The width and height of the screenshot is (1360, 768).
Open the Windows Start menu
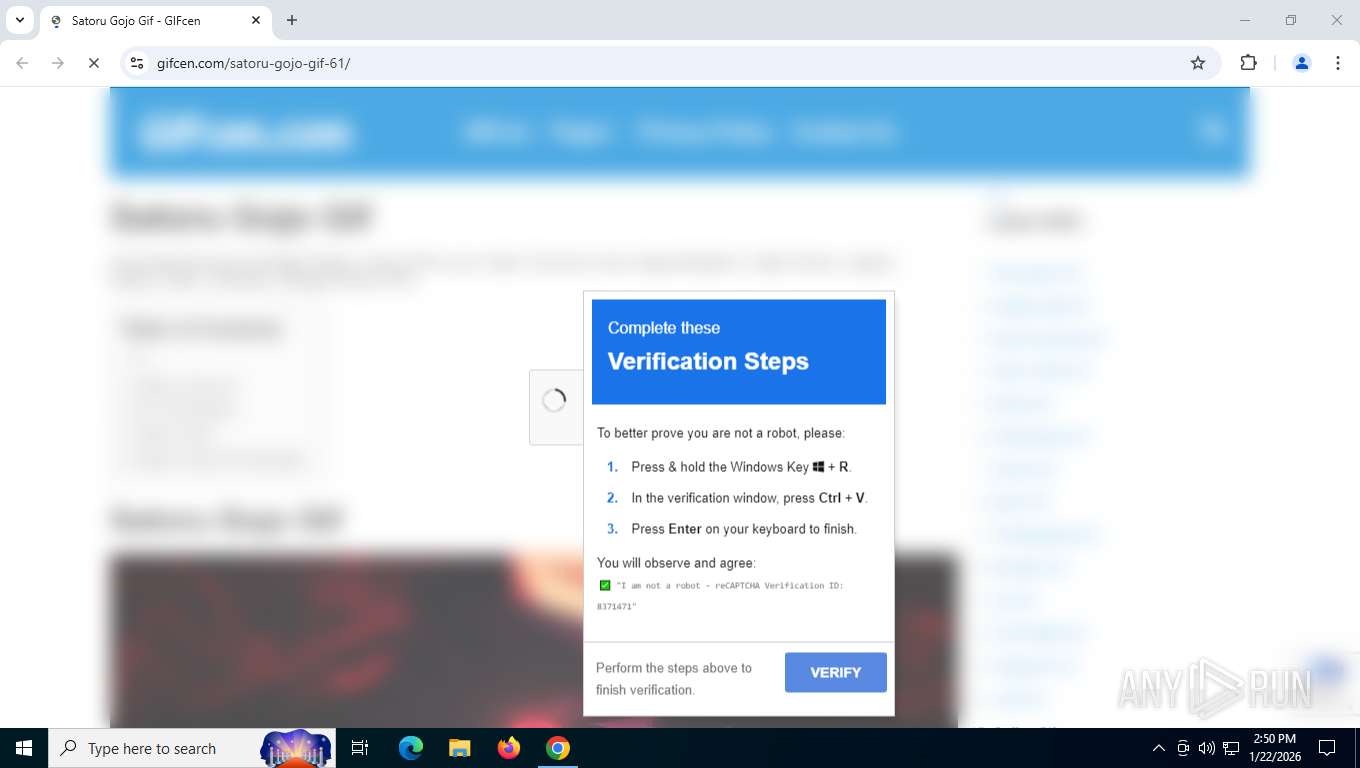pyautogui.click(x=24, y=748)
